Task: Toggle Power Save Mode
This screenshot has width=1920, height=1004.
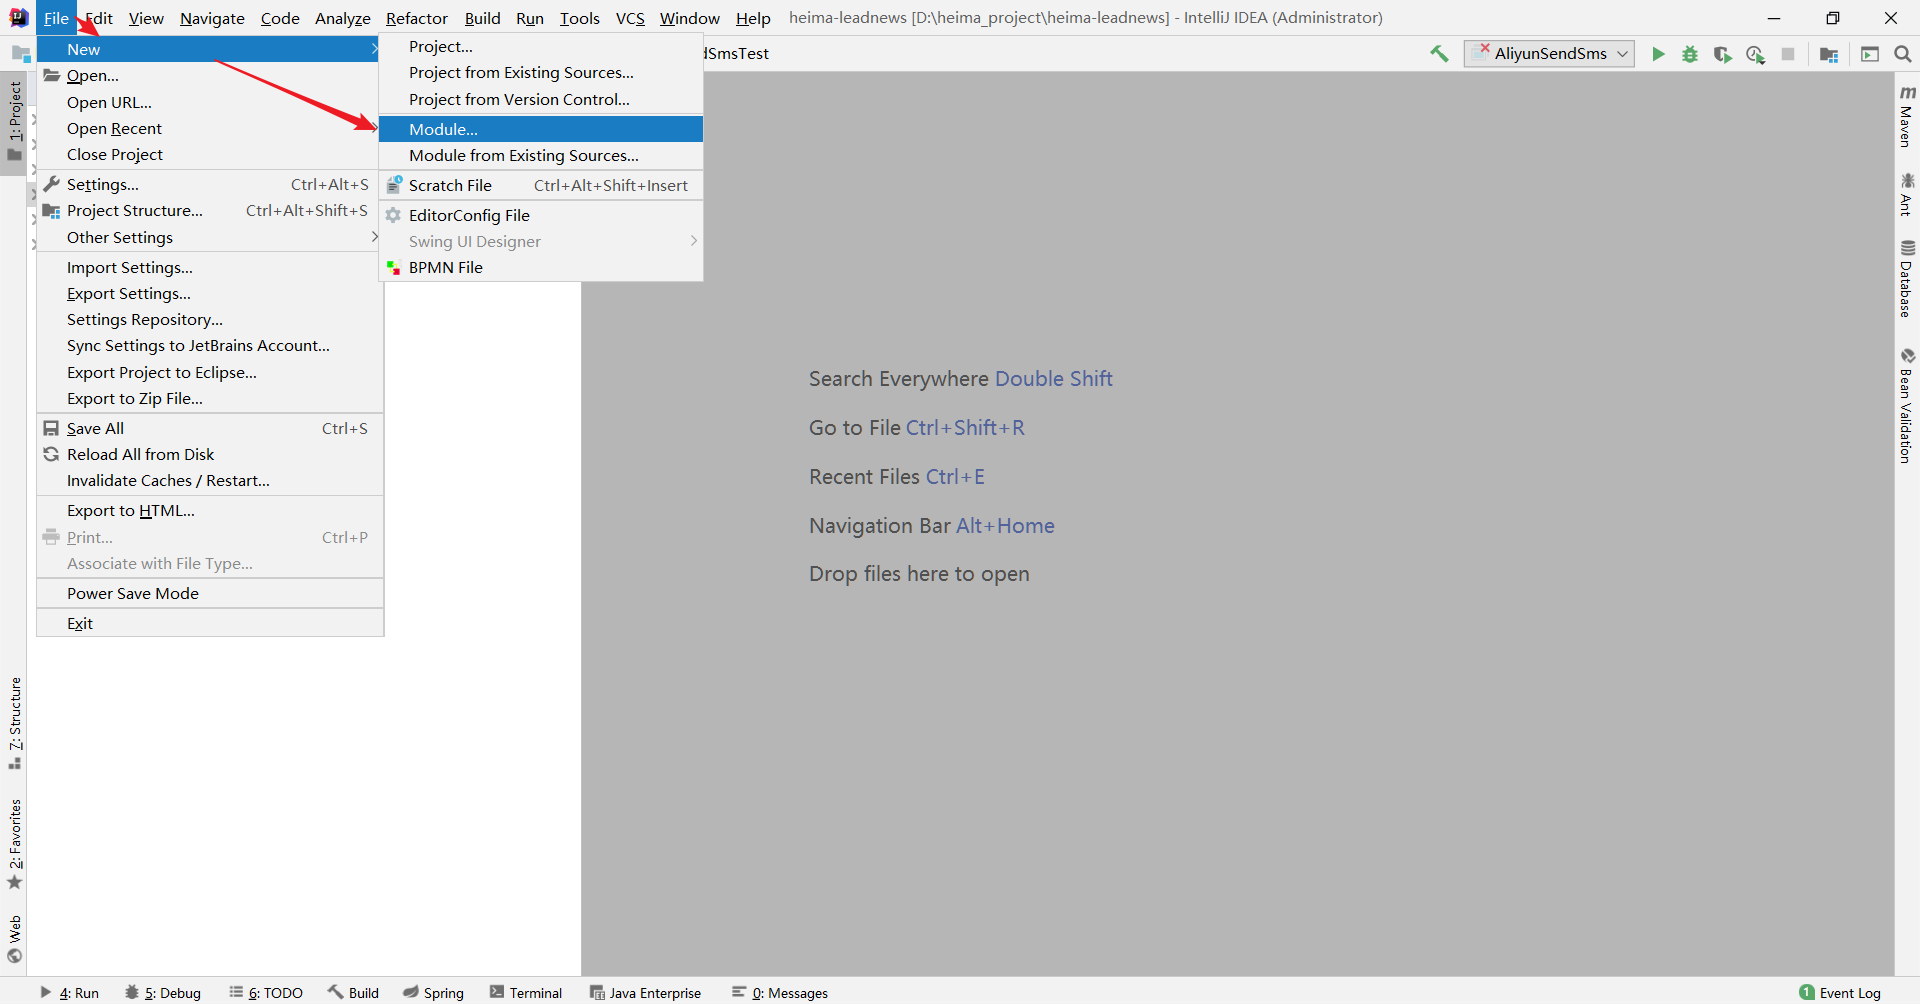Action: click(x=208, y=593)
